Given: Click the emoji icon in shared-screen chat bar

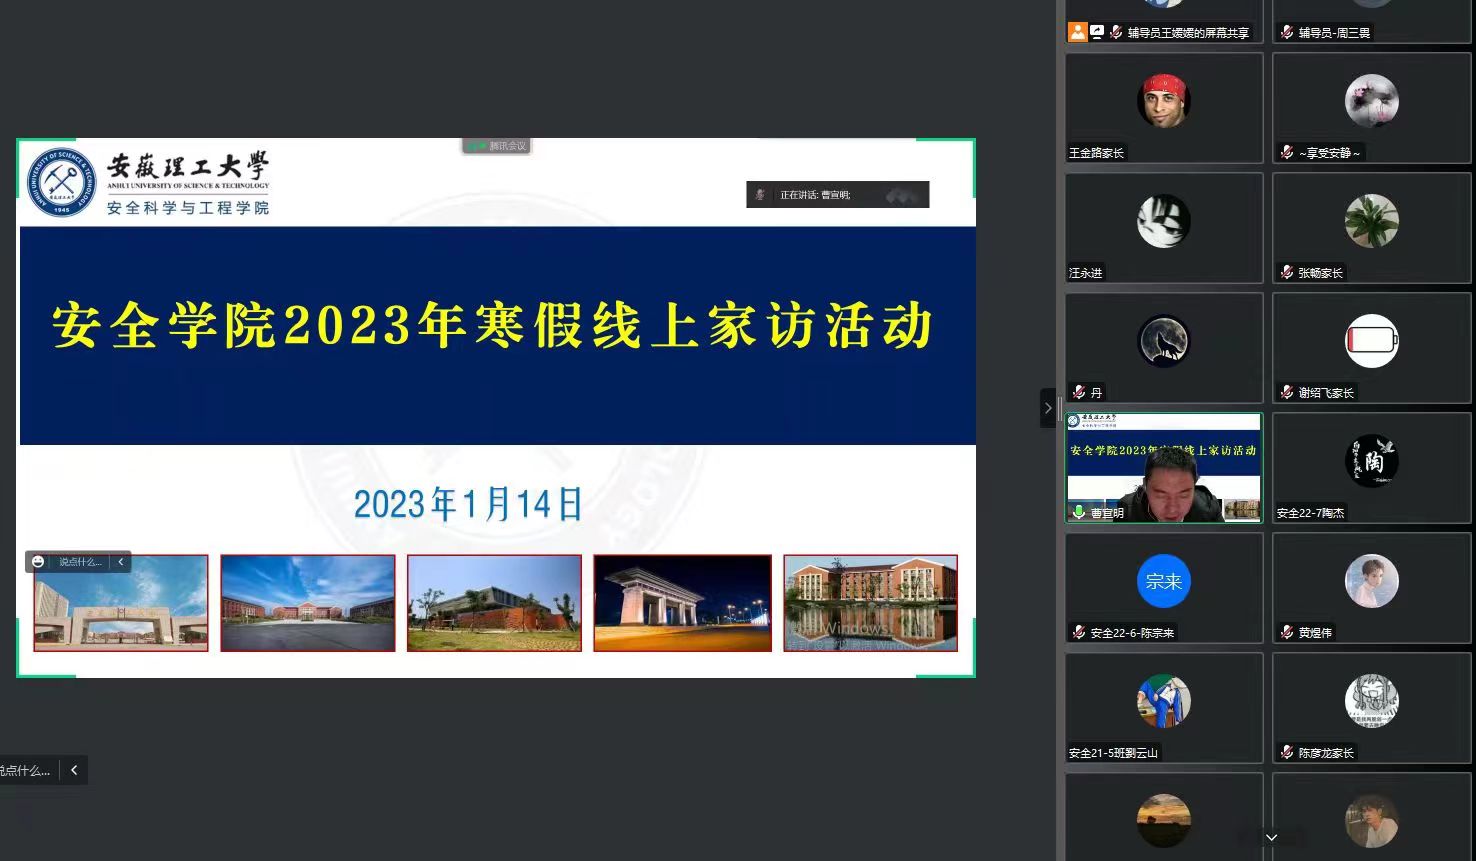Looking at the screenshot, I should click(38, 562).
